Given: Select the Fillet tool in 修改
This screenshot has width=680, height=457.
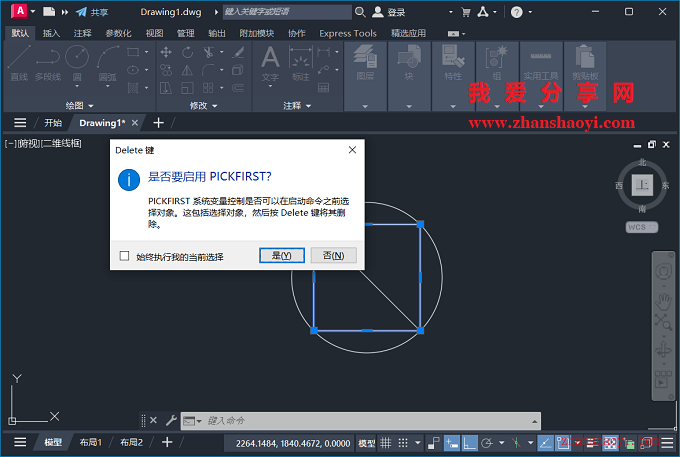Looking at the screenshot, I should tap(209, 70).
